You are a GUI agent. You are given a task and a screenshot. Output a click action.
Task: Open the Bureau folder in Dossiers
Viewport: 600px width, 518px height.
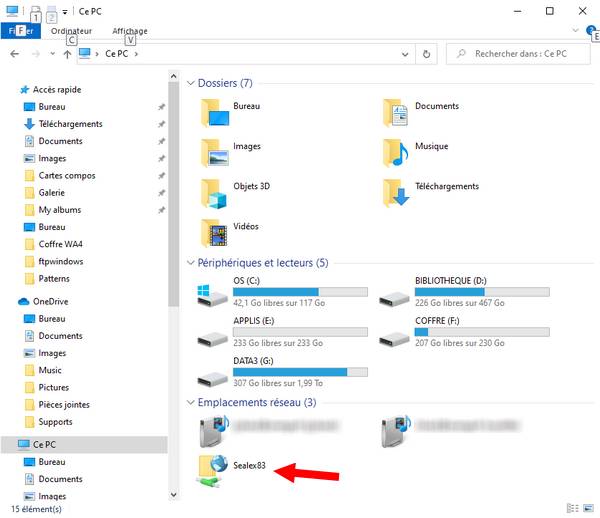[231, 112]
